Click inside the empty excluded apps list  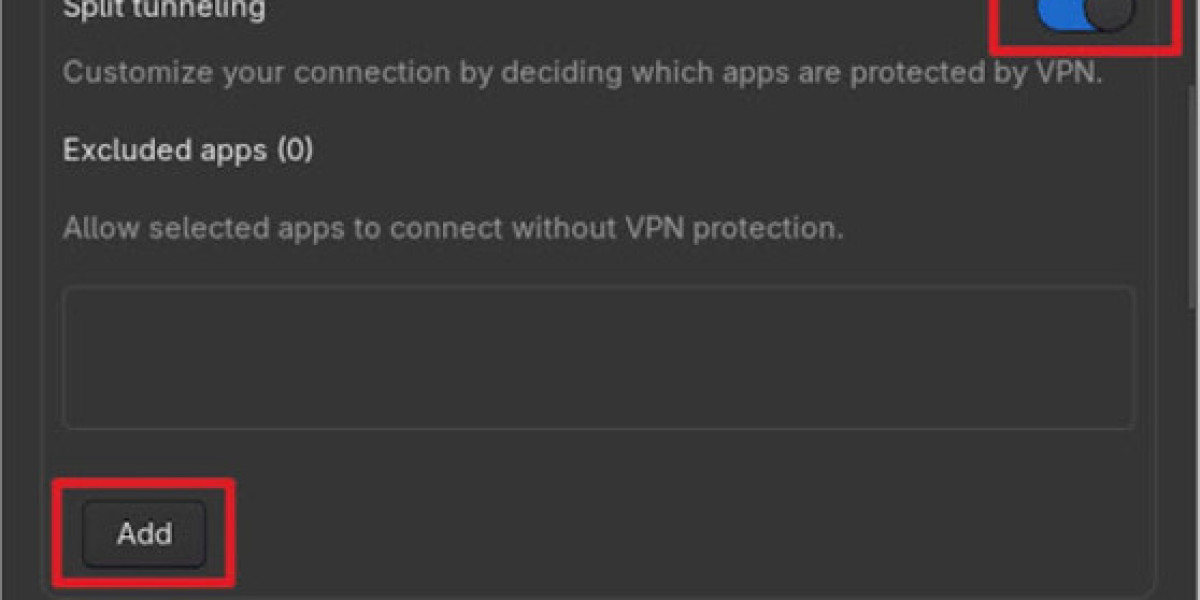600,358
